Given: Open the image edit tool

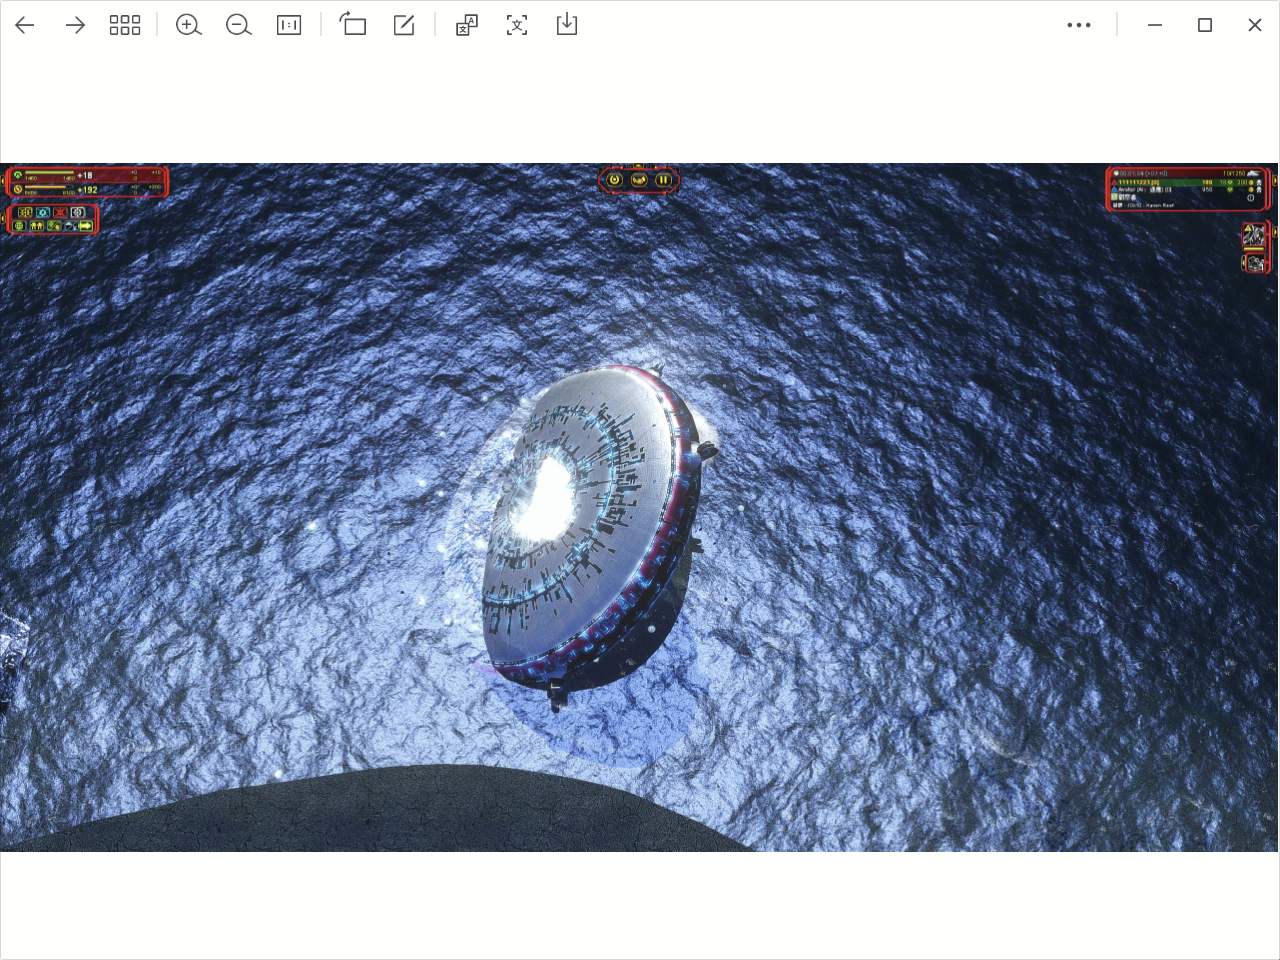Looking at the screenshot, I should (x=404, y=25).
